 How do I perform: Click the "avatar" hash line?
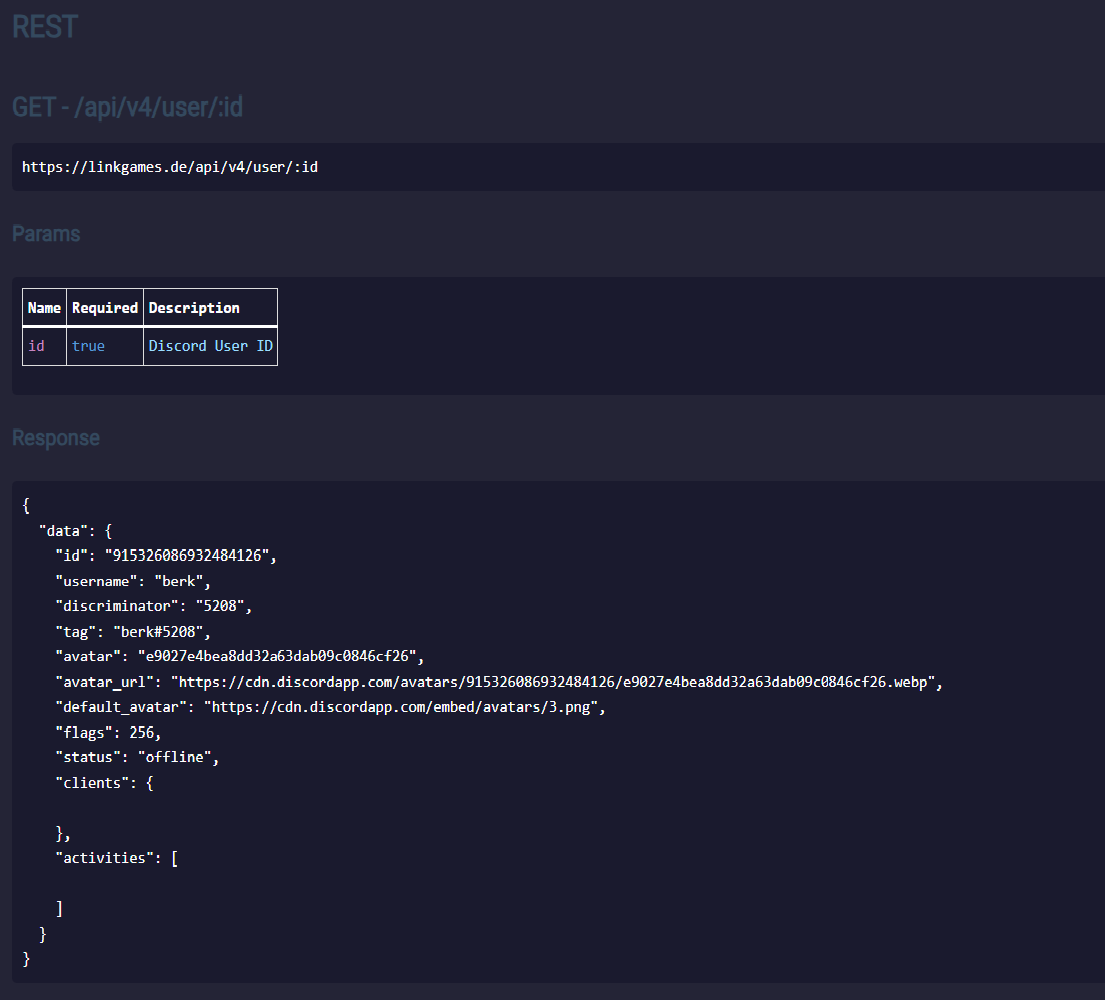coord(240,657)
